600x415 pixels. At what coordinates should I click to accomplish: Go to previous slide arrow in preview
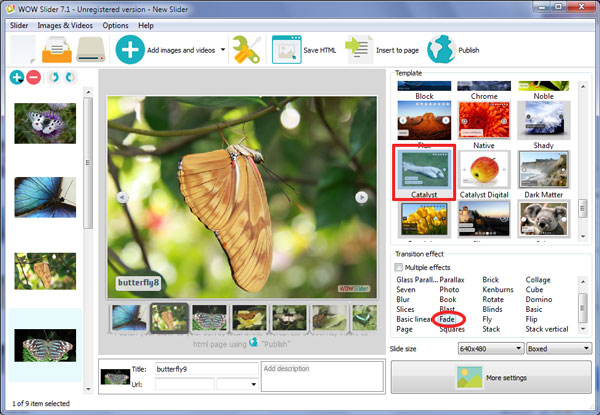[x=122, y=197]
